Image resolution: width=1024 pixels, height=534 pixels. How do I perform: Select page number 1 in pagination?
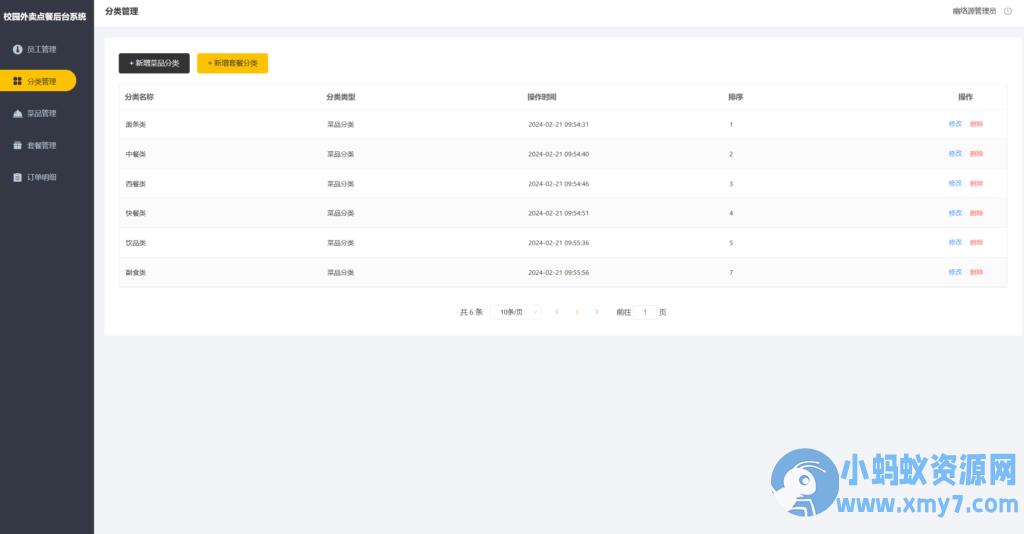[577, 312]
